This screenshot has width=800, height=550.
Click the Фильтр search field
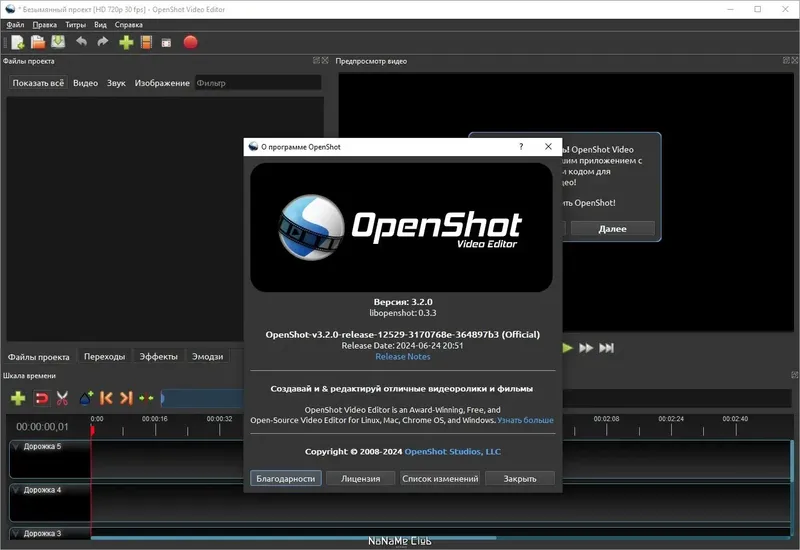[x=258, y=83]
